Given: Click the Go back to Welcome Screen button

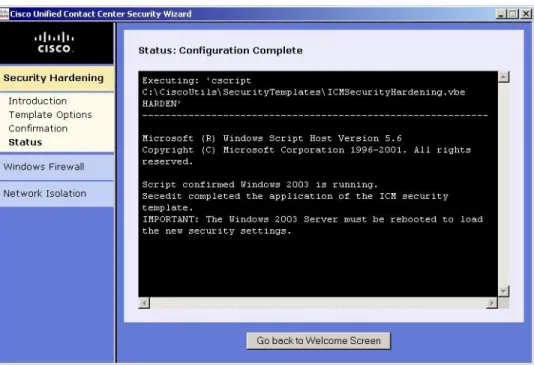Looking at the screenshot, I should [x=318, y=341].
